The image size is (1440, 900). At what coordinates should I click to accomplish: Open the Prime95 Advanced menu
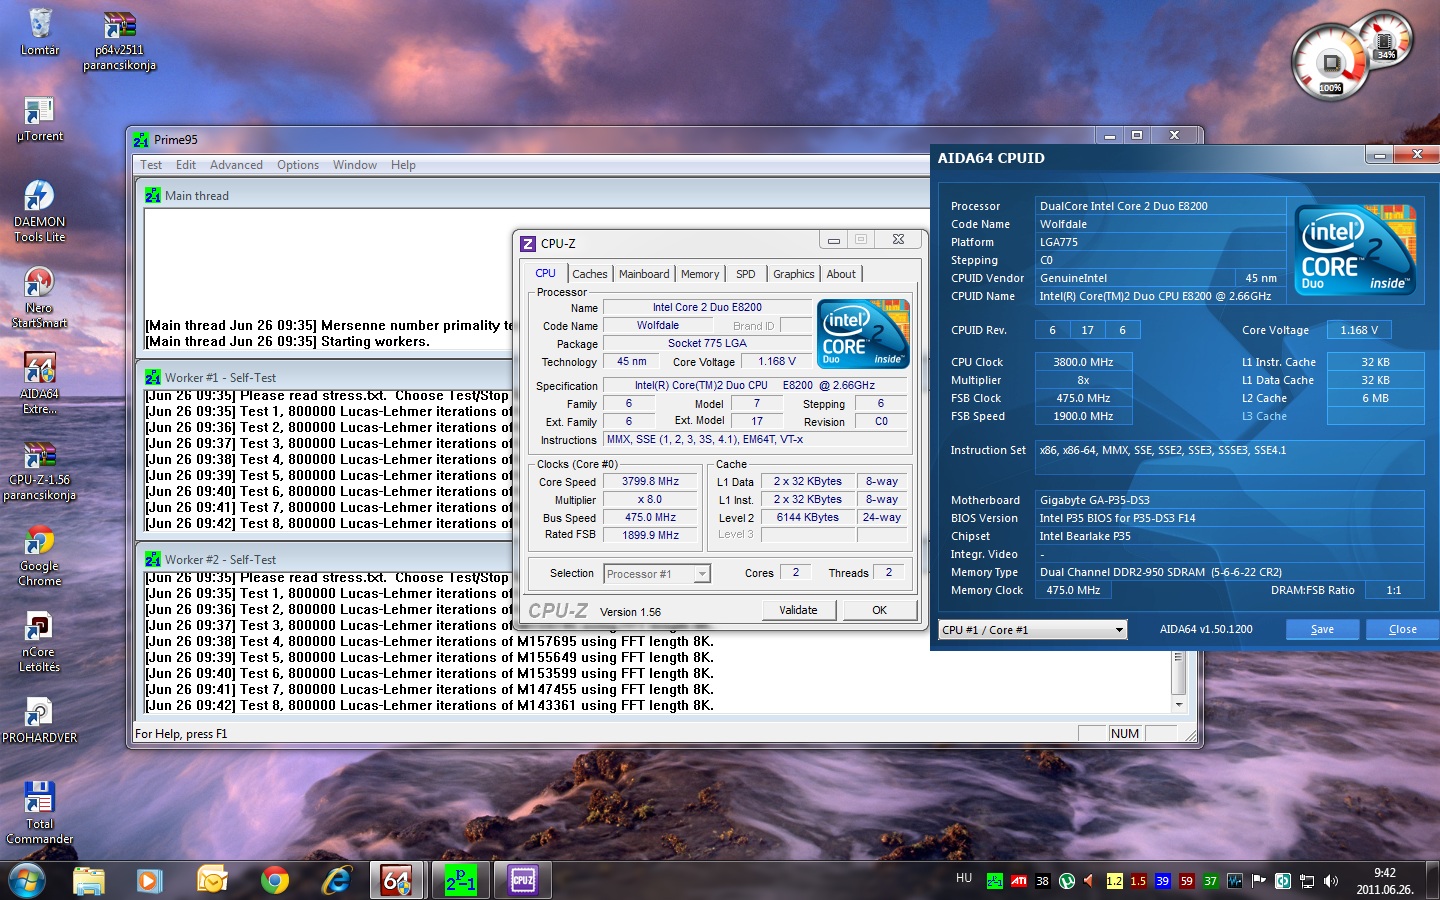coord(236,165)
